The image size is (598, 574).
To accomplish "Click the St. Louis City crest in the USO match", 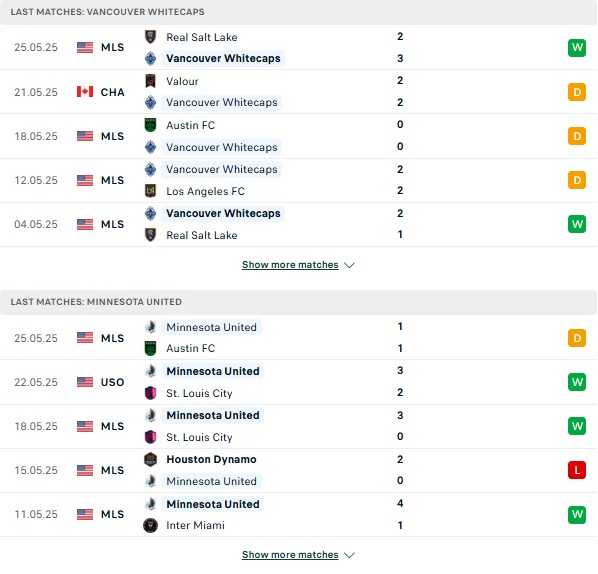I will pos(151,393).
